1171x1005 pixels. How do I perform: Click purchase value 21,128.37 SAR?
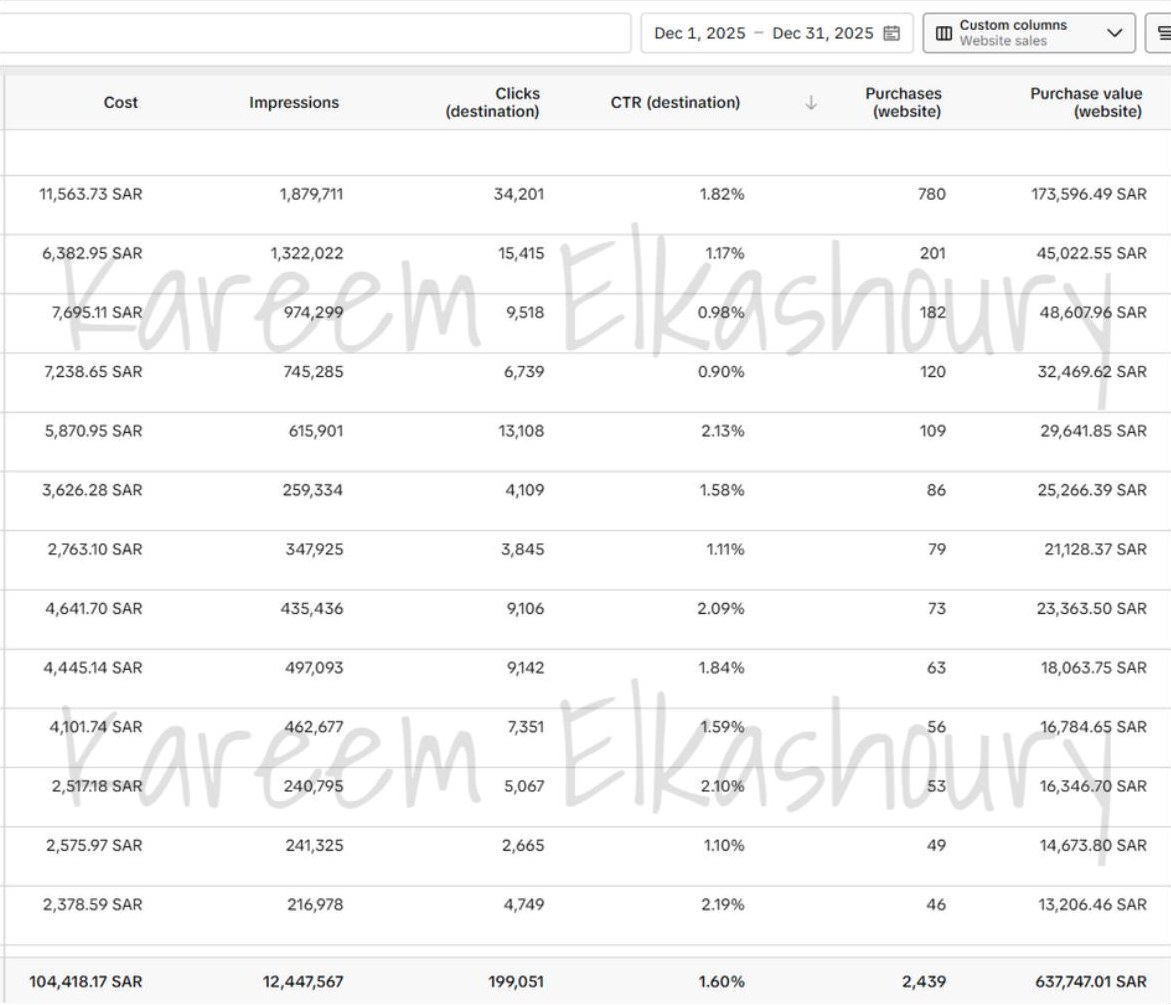click(1096, 550)
